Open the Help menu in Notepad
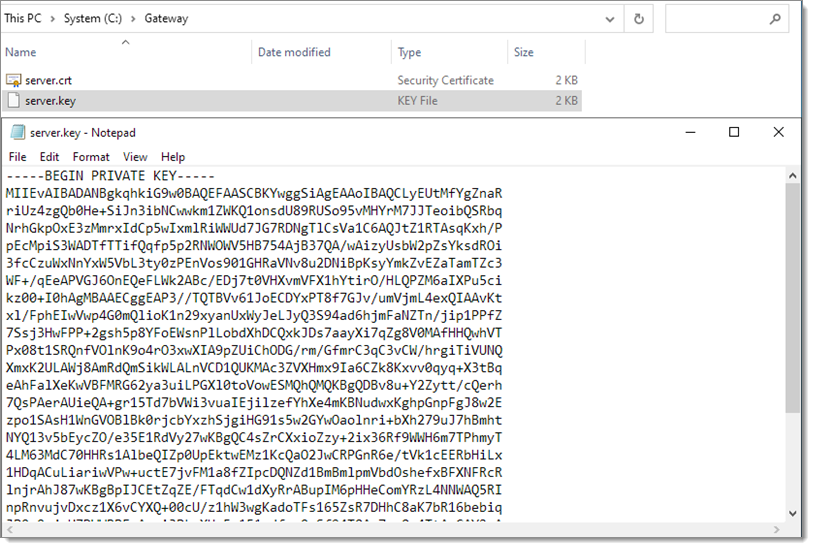This screenshot has width=813, height=548. tap(173, 157)
